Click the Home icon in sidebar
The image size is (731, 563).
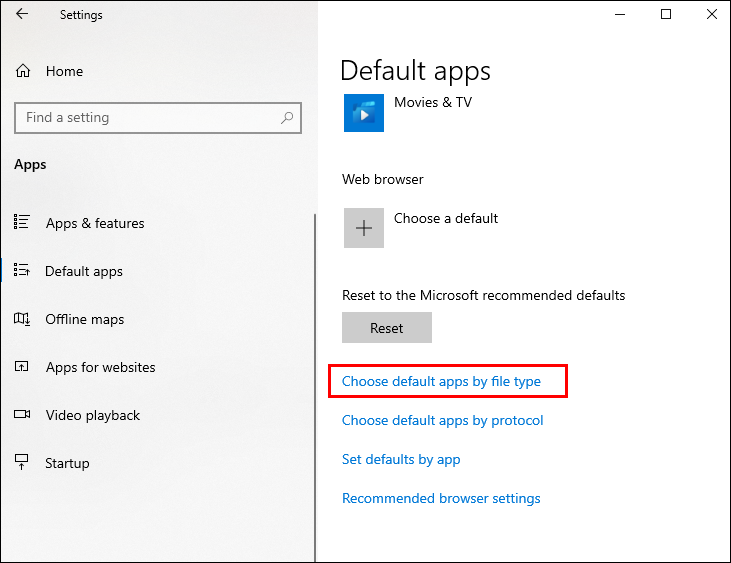pyautogui.click(x=23, y=71)
